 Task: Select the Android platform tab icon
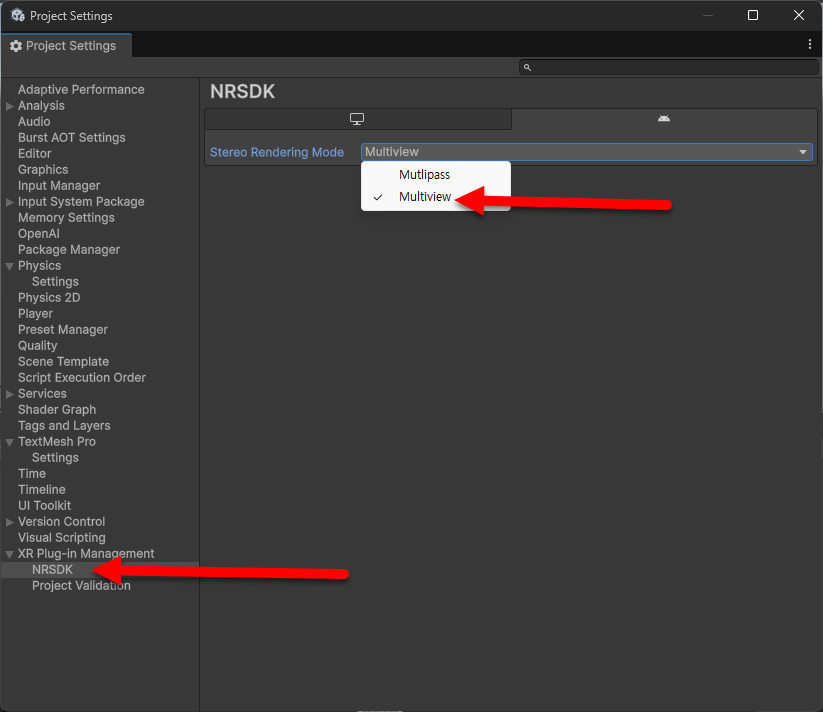(x=664, y=119)
